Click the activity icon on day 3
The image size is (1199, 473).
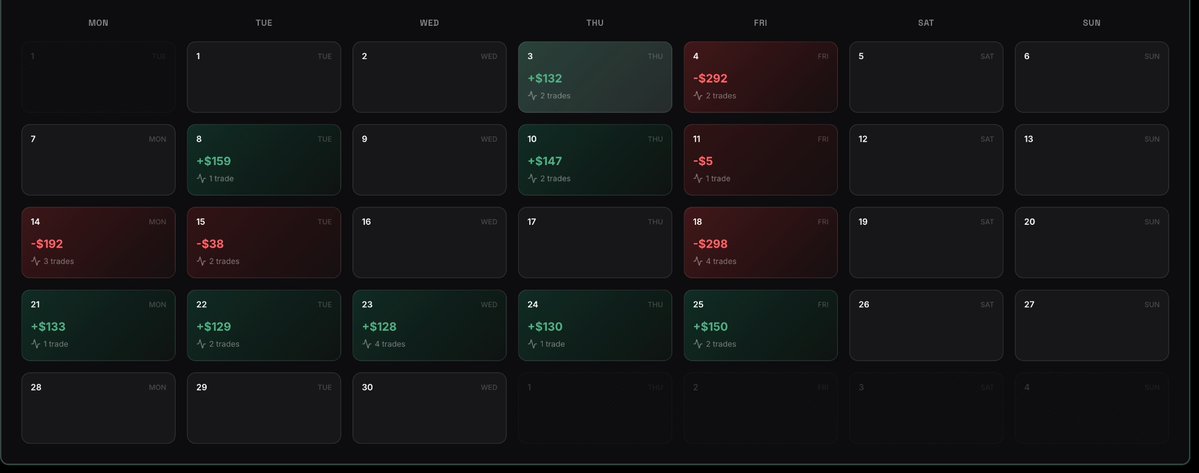click(x=532, y=96)
